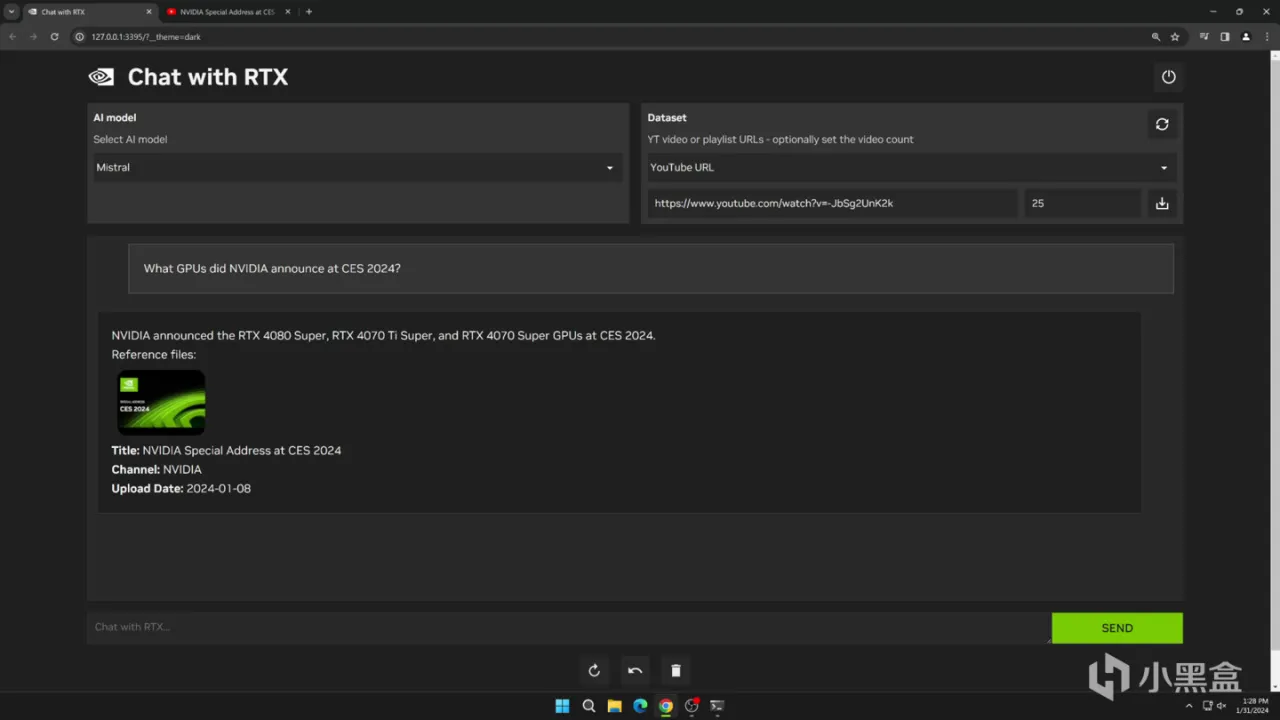Viewport: 1280px width, 720px height.
Task: Click the YT video or playlist URLs hint
Action: (780, 139)
